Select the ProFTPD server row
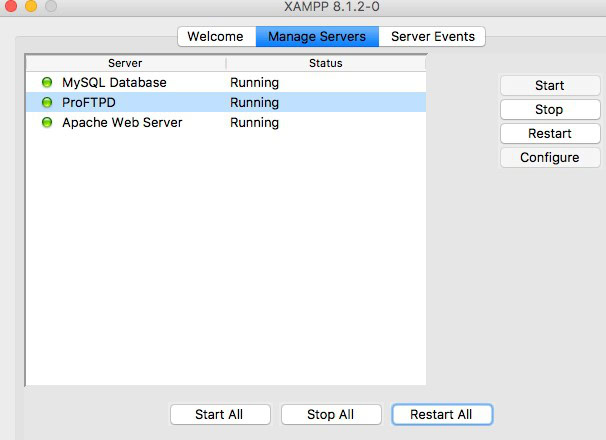This screenshot has width=606, height=440. pyautogui.click(x=226, y=102)
